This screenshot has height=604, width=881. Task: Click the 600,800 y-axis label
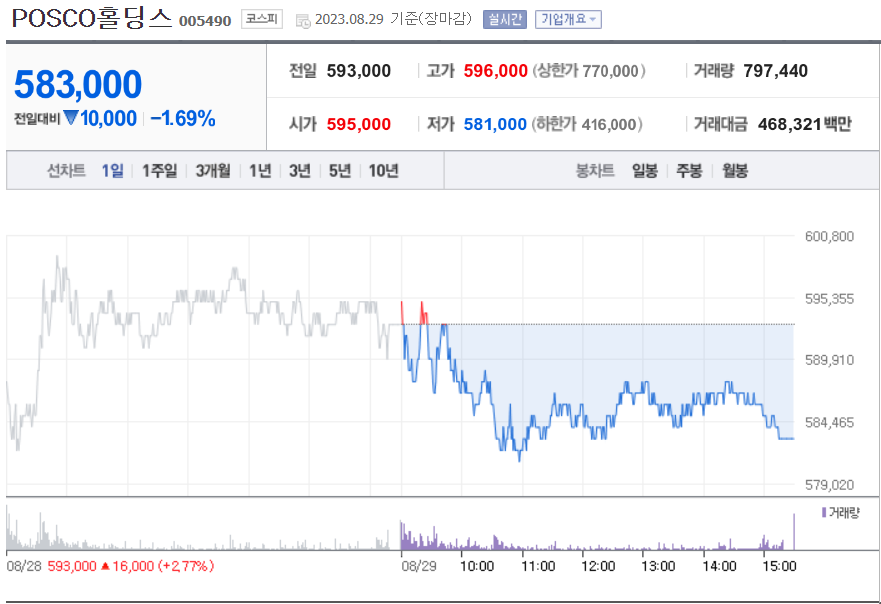(829, 236)
